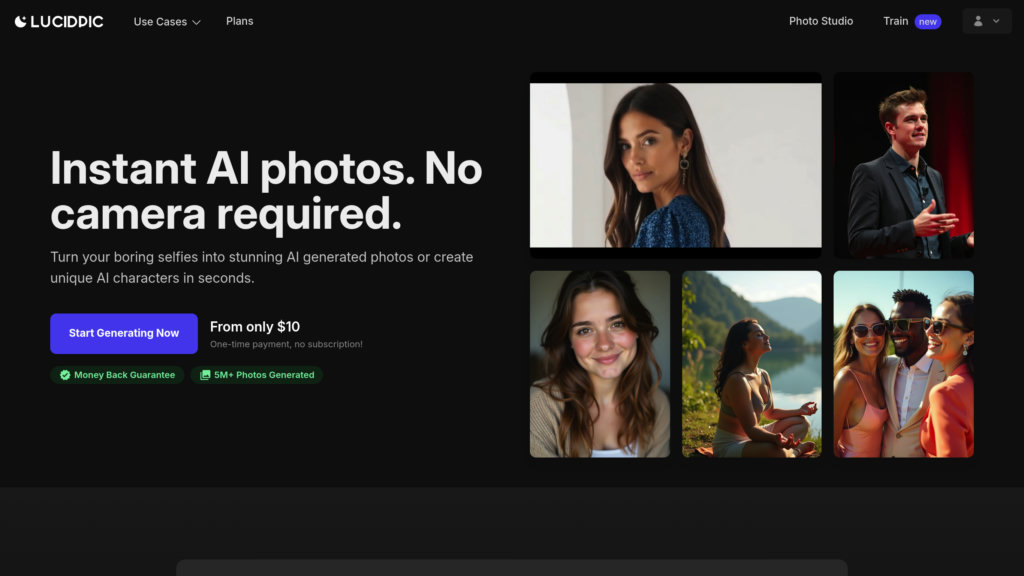Open the Use Cases menu label

[x=160, y=22]
